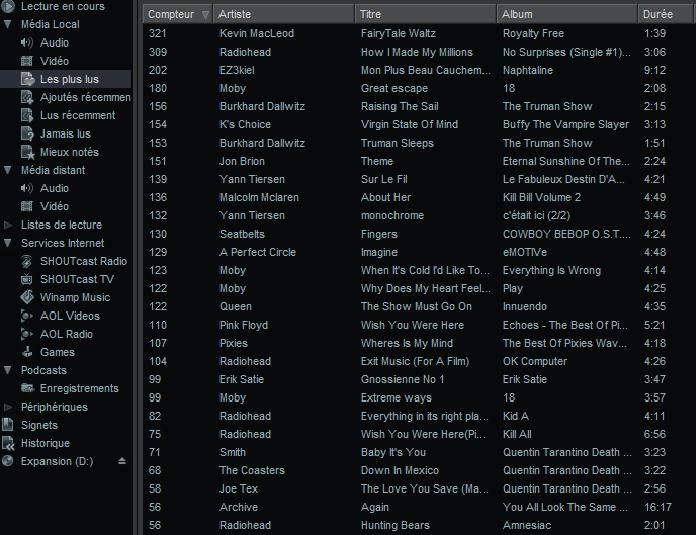The height and width of the screenshot is (535, 696).
Task: Click the Historique icon
Action: click(8, 443)
